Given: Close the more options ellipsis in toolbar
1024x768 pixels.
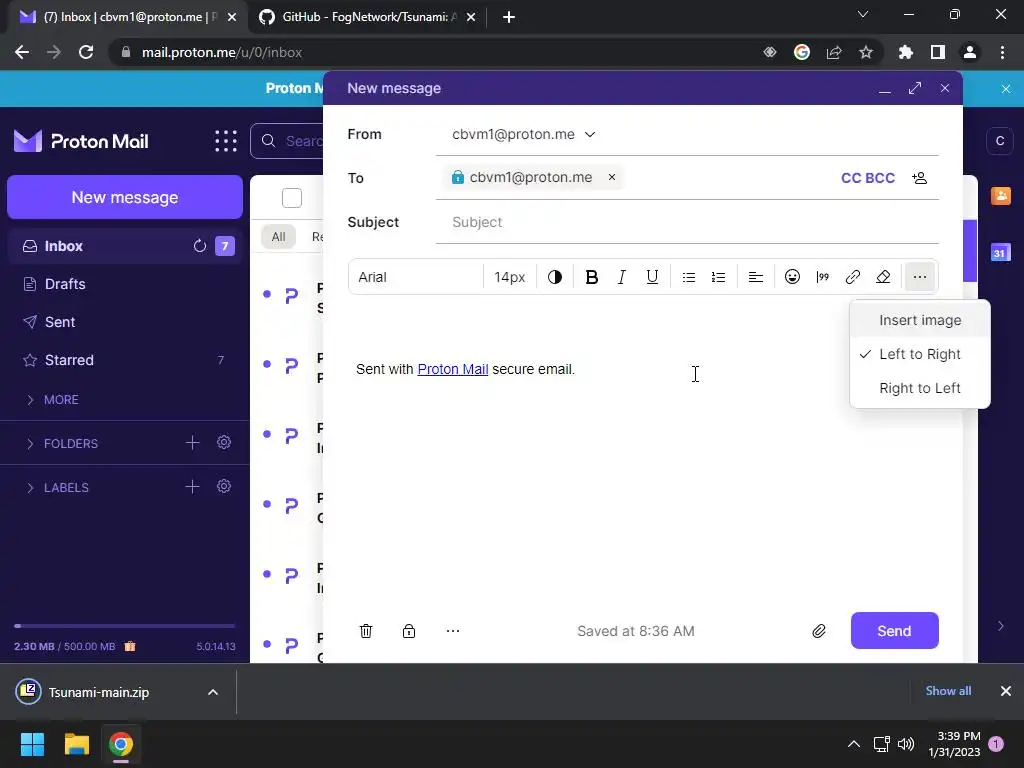Looking at the screenshot, I should pos(920,277).
